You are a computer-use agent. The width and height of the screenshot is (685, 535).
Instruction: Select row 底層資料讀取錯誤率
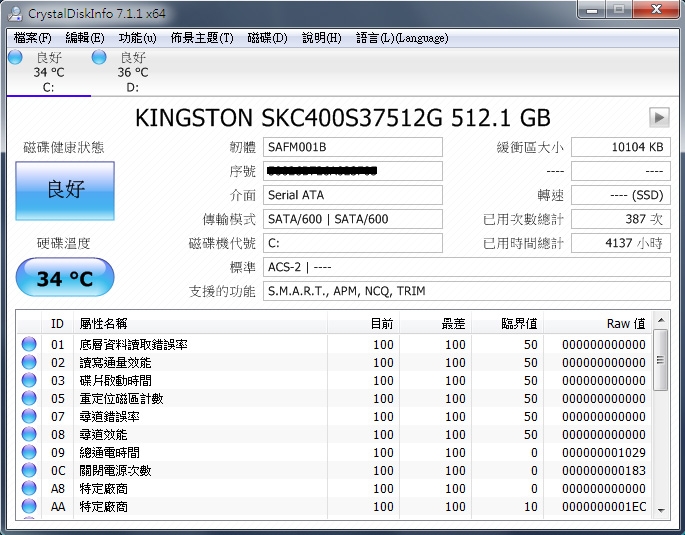pos(334,344)
